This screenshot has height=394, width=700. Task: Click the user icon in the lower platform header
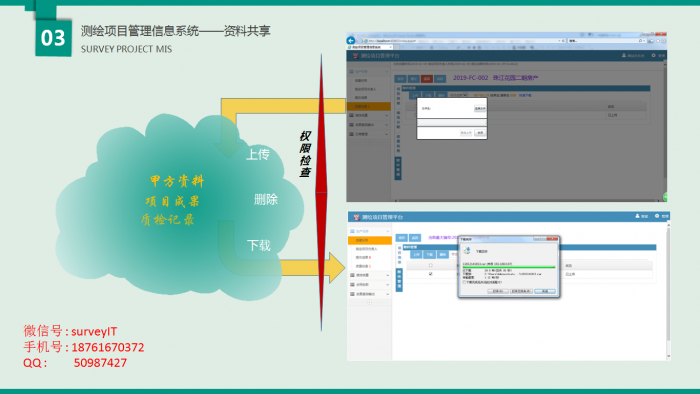coord(638,216)
